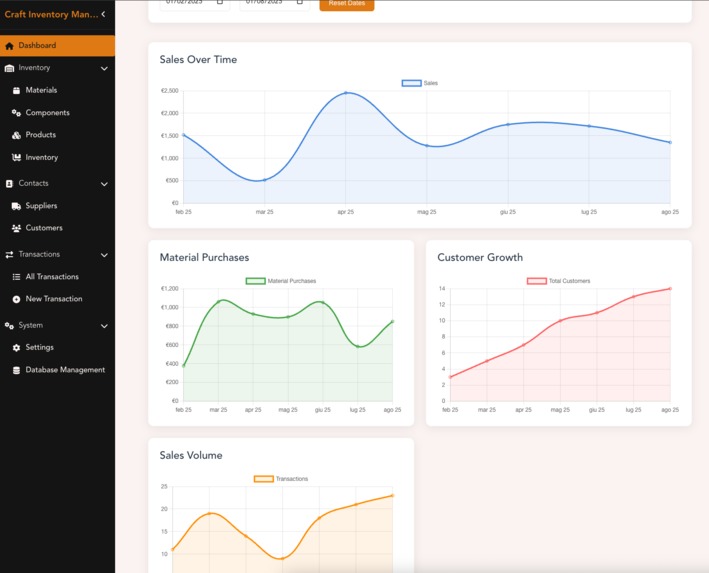Click the Inventory warehouse icon in sidebar header
709x573 pixels.
pos(9,68)
